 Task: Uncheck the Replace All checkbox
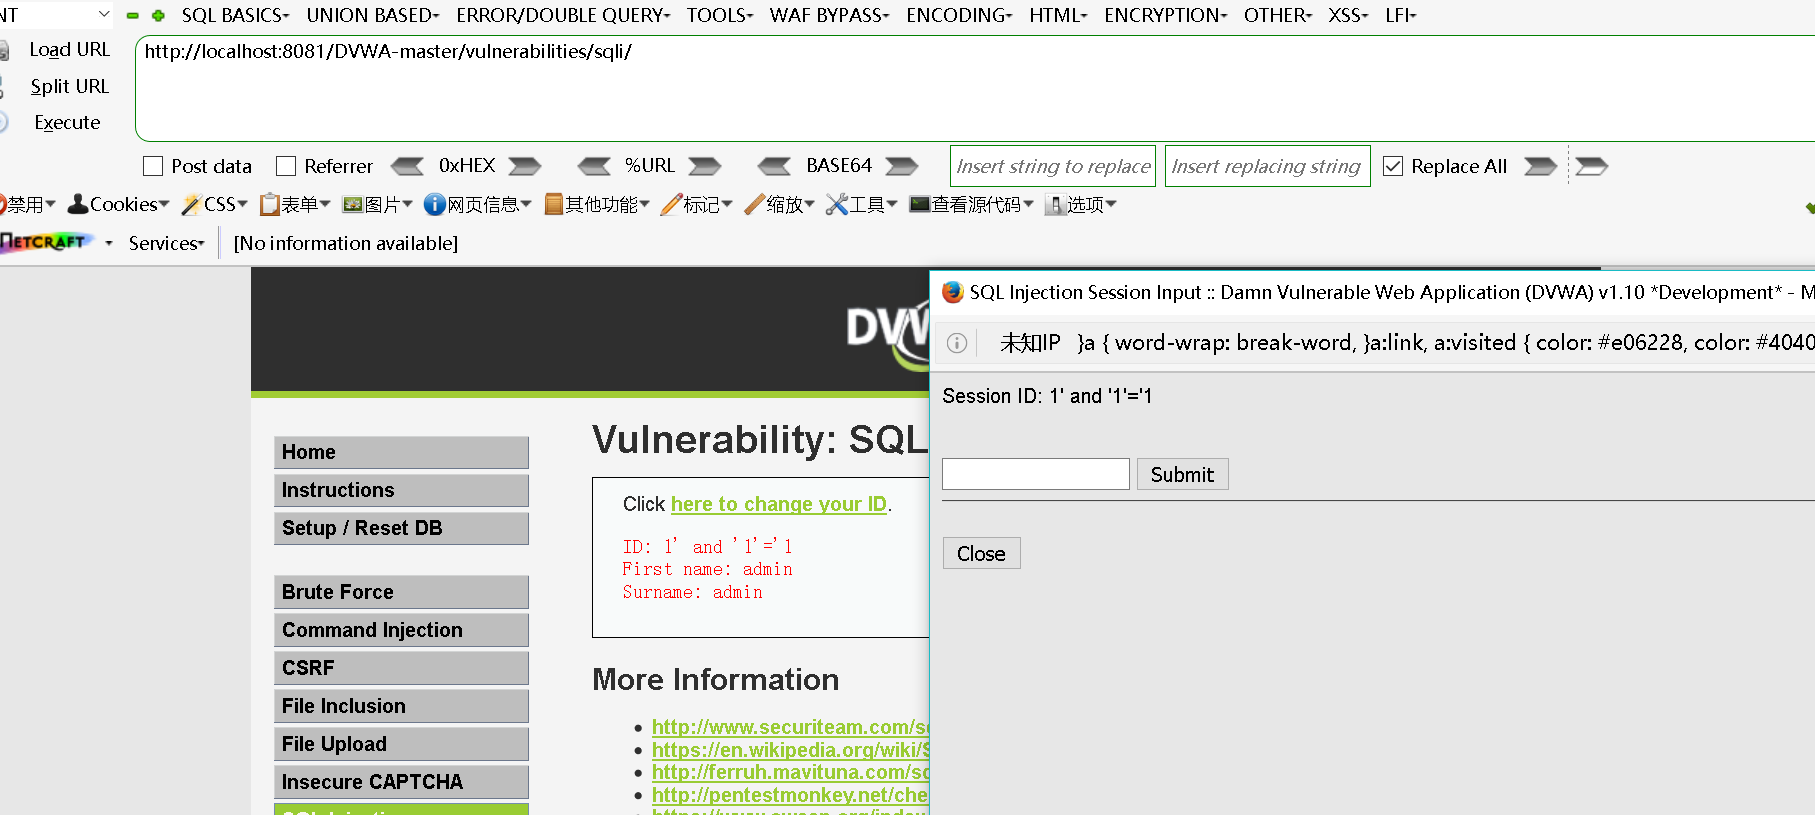click(x=1393, y=166)
